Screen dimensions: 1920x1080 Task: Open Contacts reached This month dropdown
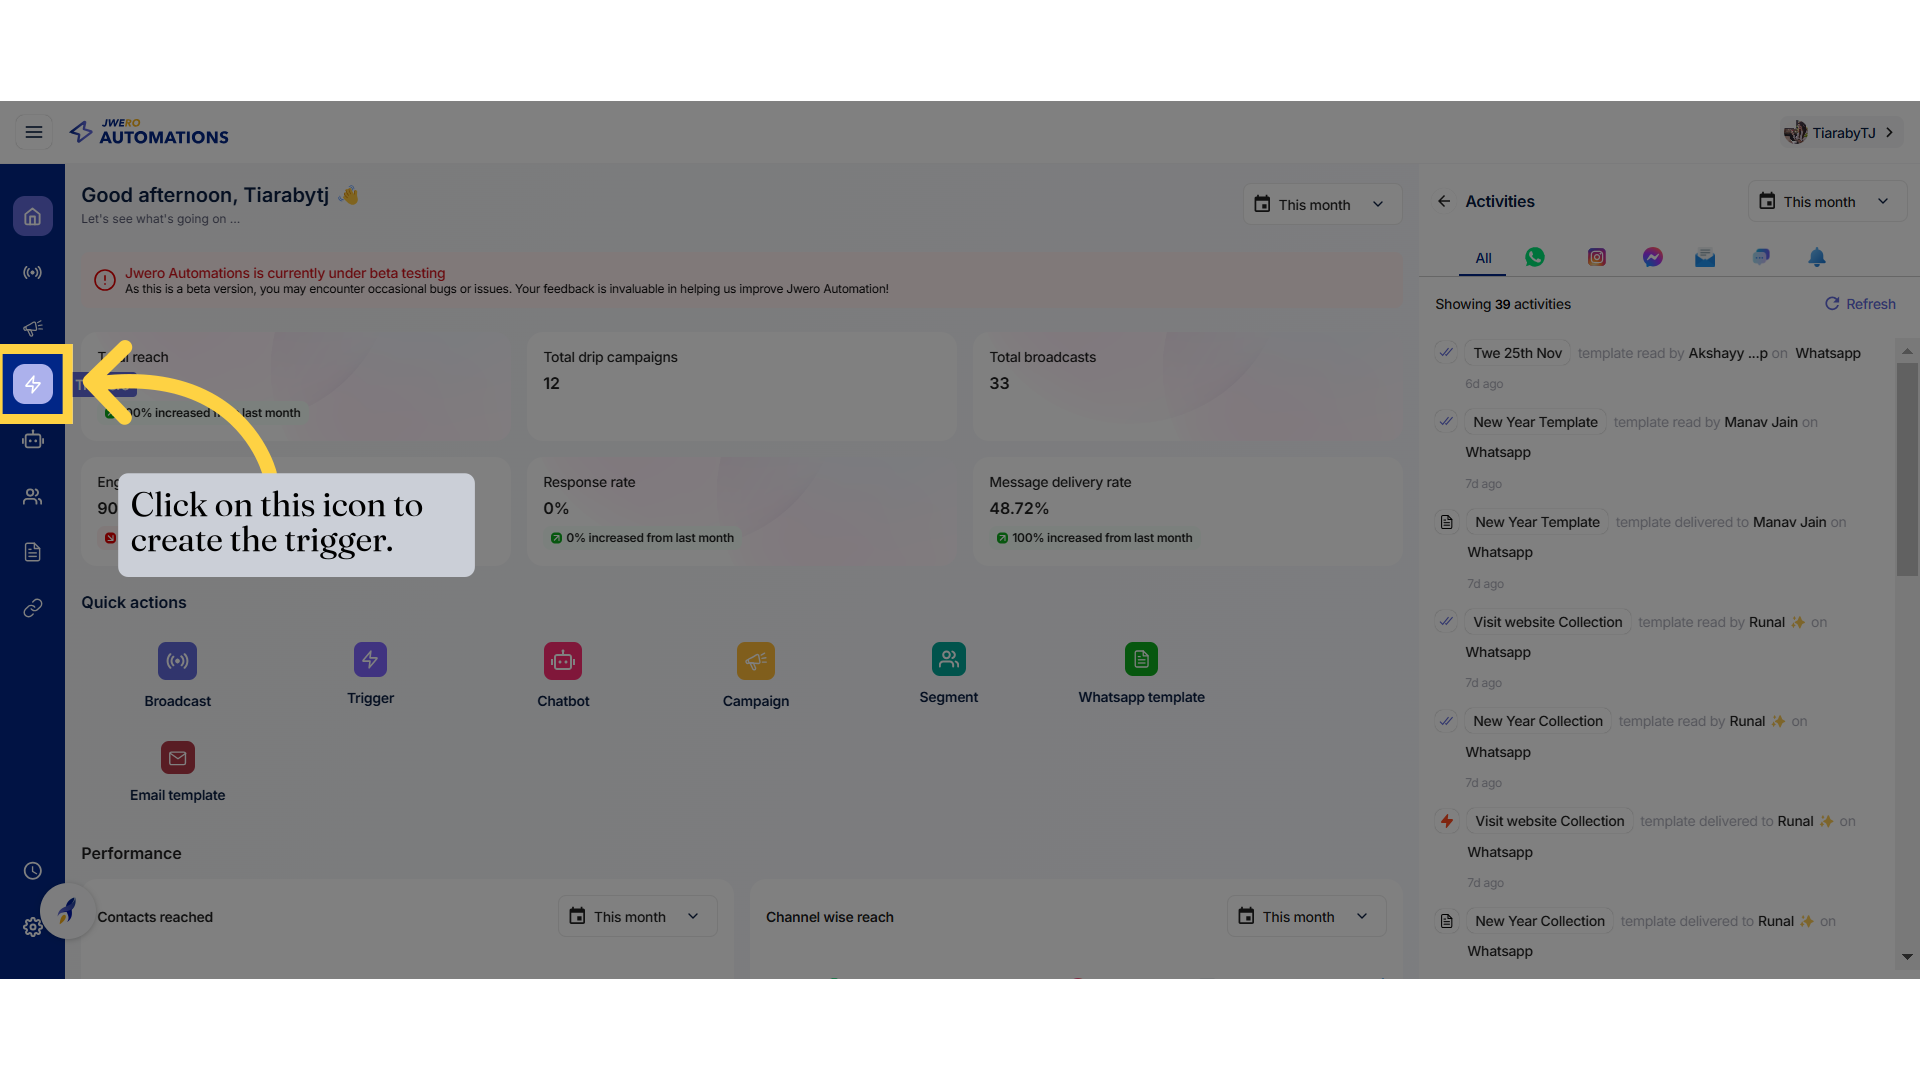pos(636,916)
